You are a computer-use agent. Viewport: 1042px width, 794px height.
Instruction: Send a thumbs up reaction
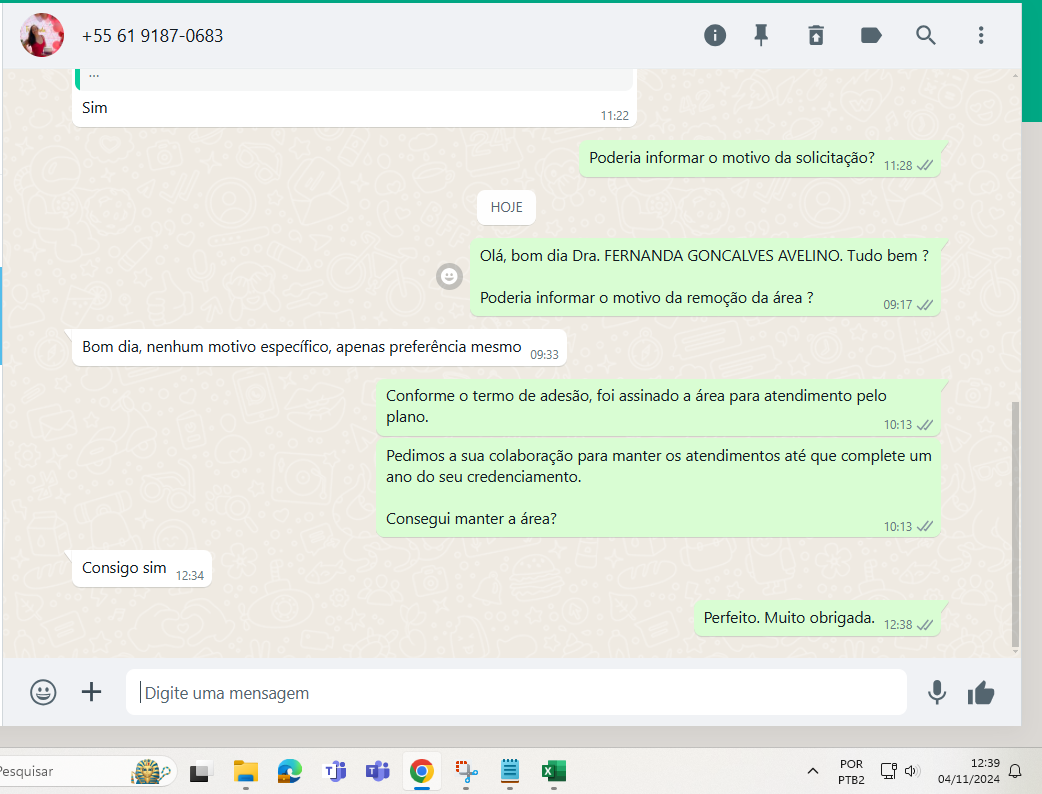(981, 692)
